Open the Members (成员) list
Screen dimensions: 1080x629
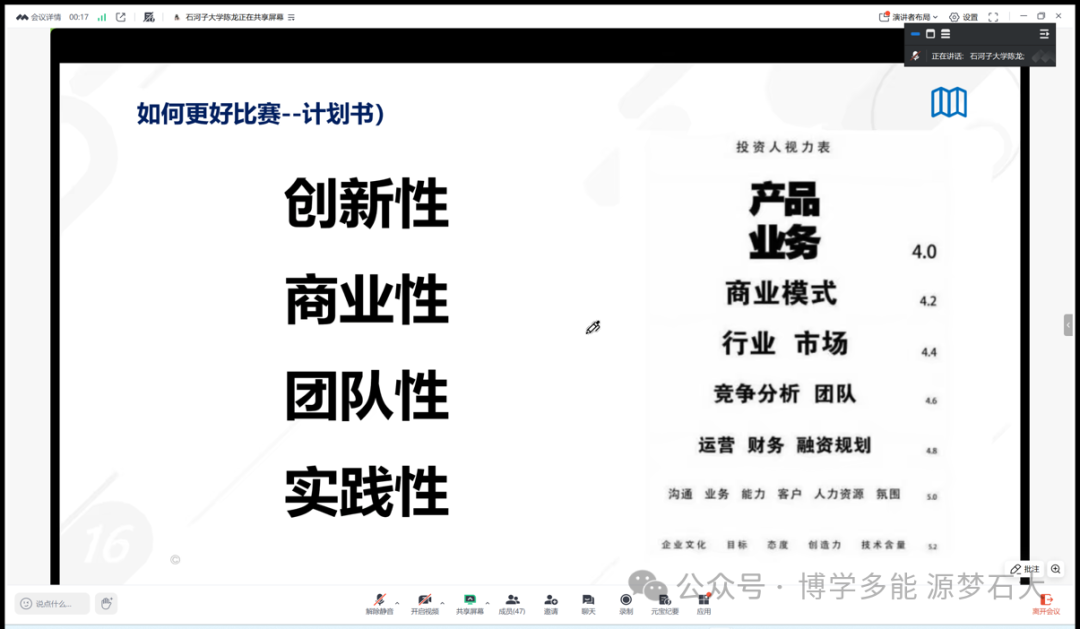(x=512, y=603)
